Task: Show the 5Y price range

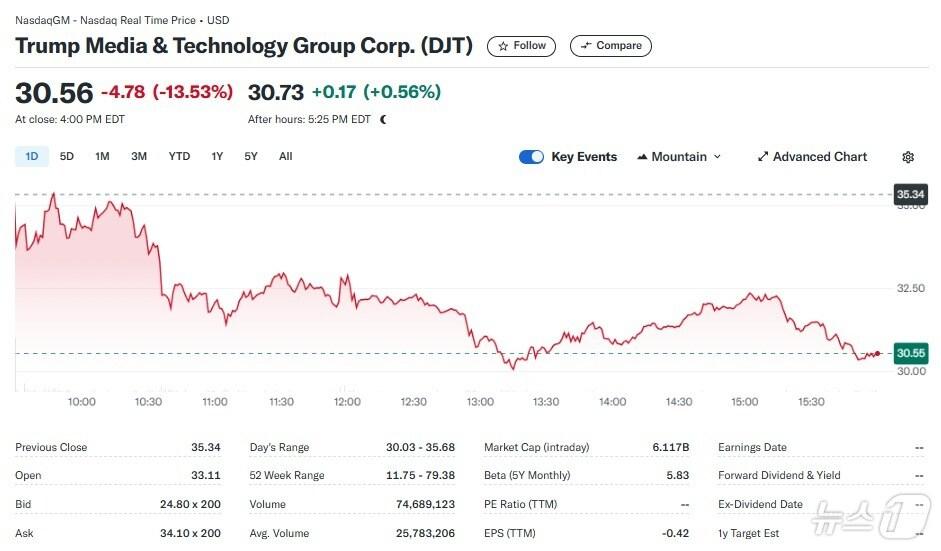Action: (251, 156)
